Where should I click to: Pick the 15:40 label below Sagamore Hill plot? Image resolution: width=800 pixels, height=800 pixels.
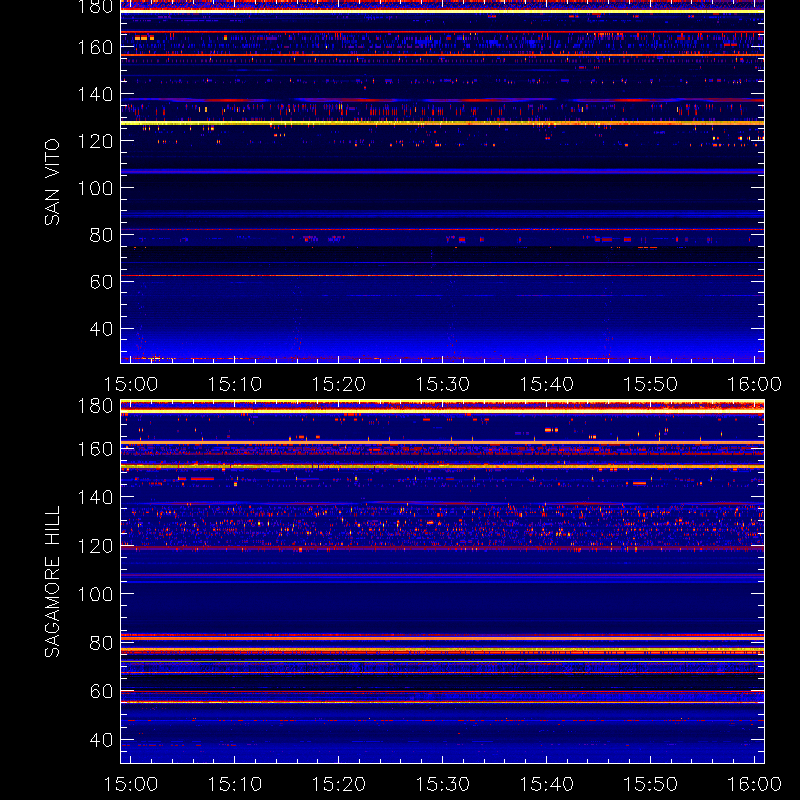(x=546, y=784)
